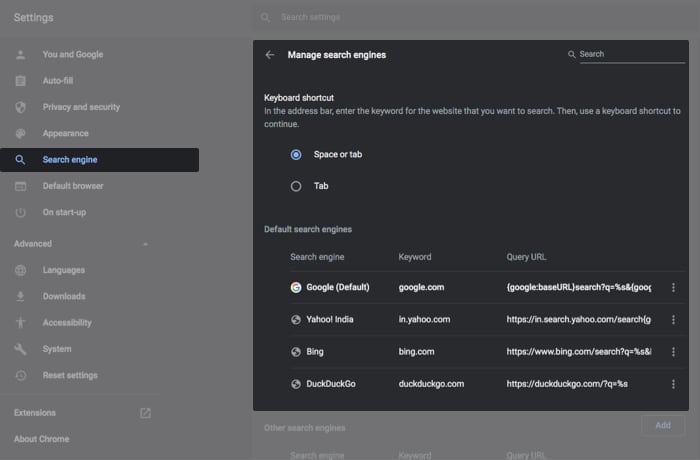Screen dimensions: 700x460
Task: Click the magnifier icon in Manage search engines search
Action: pos(571,54)
